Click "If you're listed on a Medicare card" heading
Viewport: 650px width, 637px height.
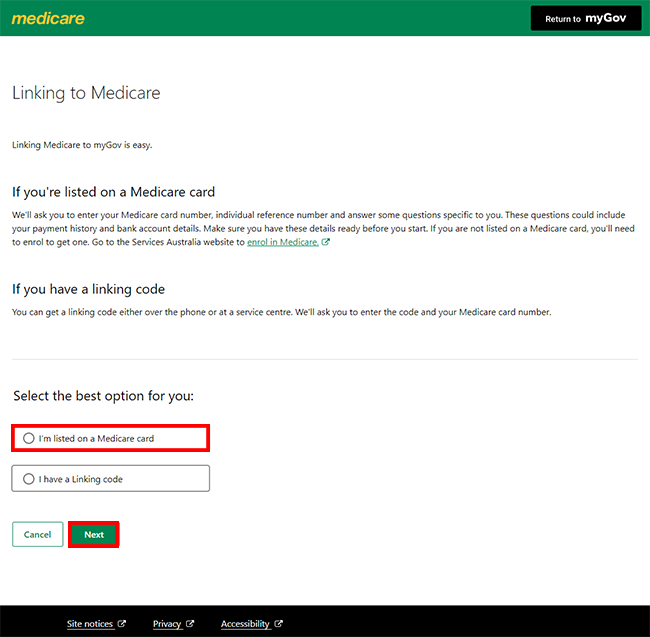113,191
